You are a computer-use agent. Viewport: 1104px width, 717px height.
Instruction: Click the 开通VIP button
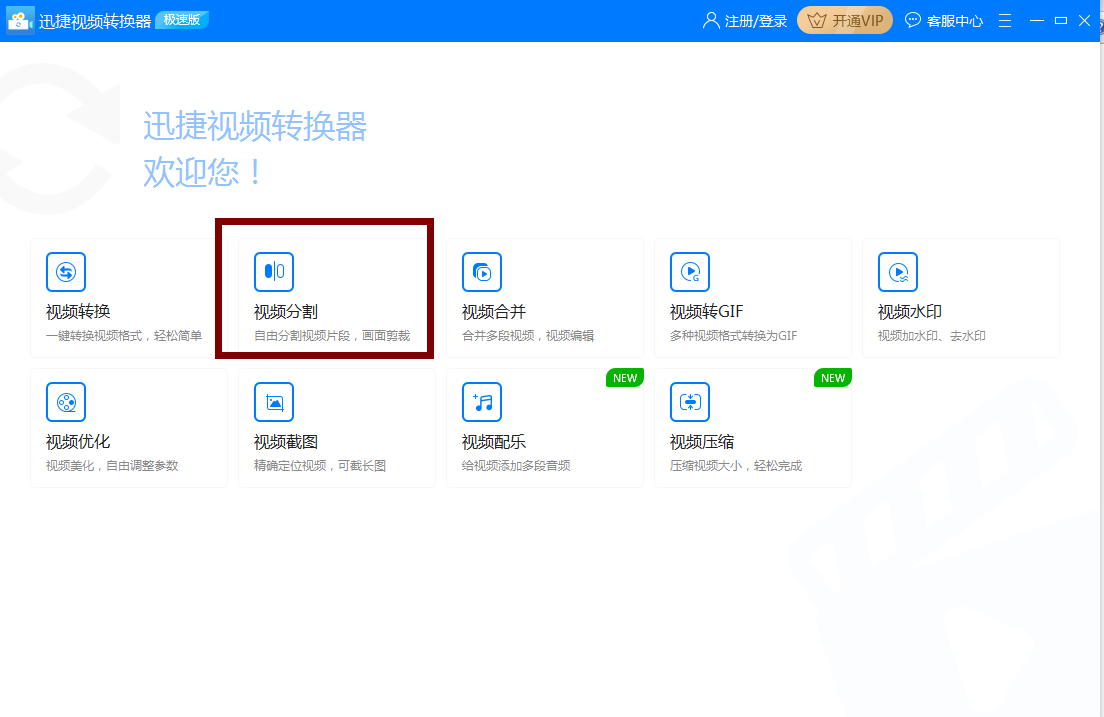coord(845,20)
